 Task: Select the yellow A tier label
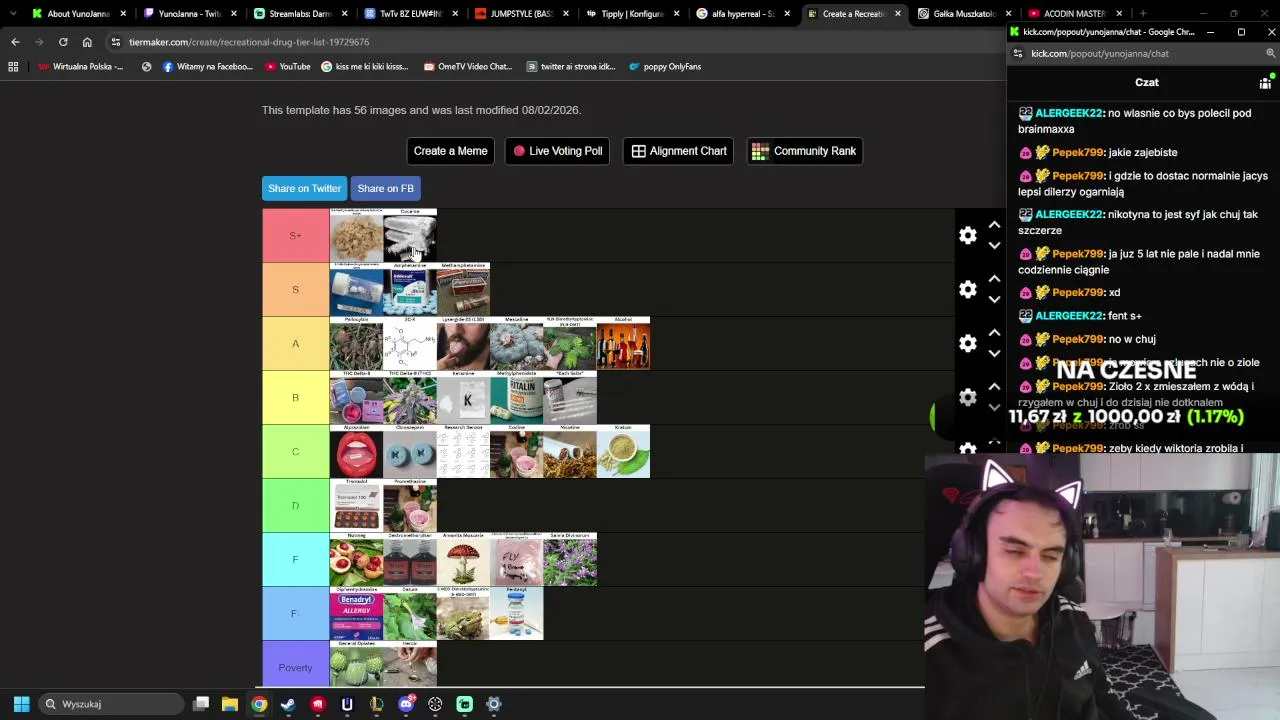[295, 343]
